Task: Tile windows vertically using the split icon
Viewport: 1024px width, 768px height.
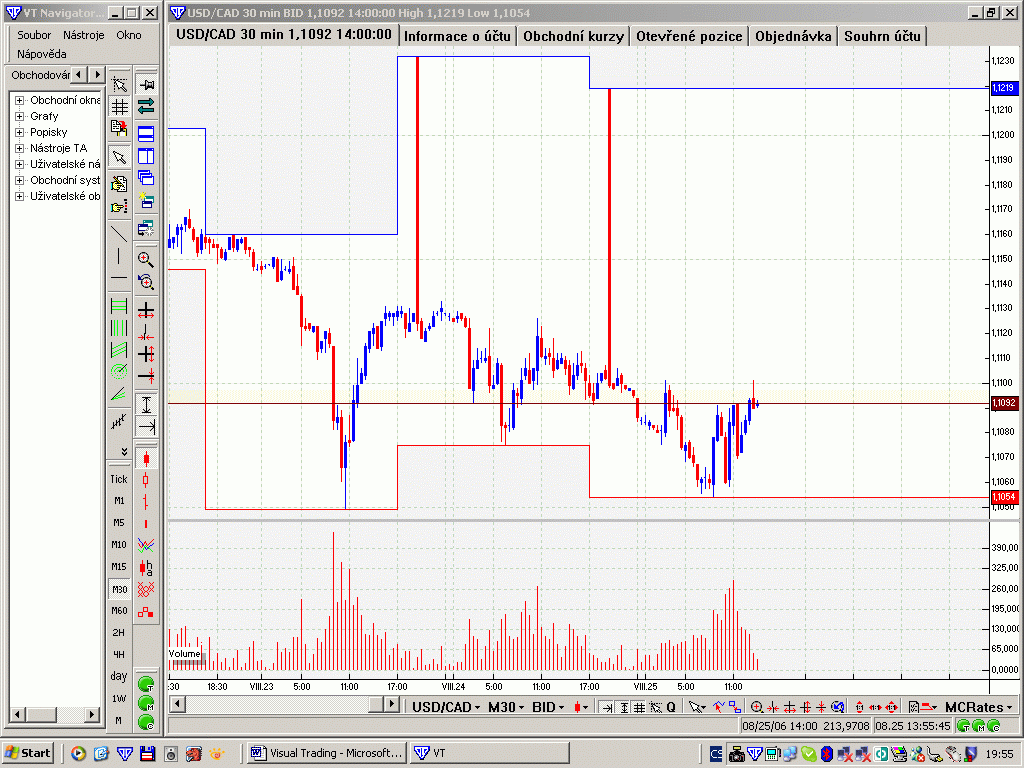Action: (146, 156)
